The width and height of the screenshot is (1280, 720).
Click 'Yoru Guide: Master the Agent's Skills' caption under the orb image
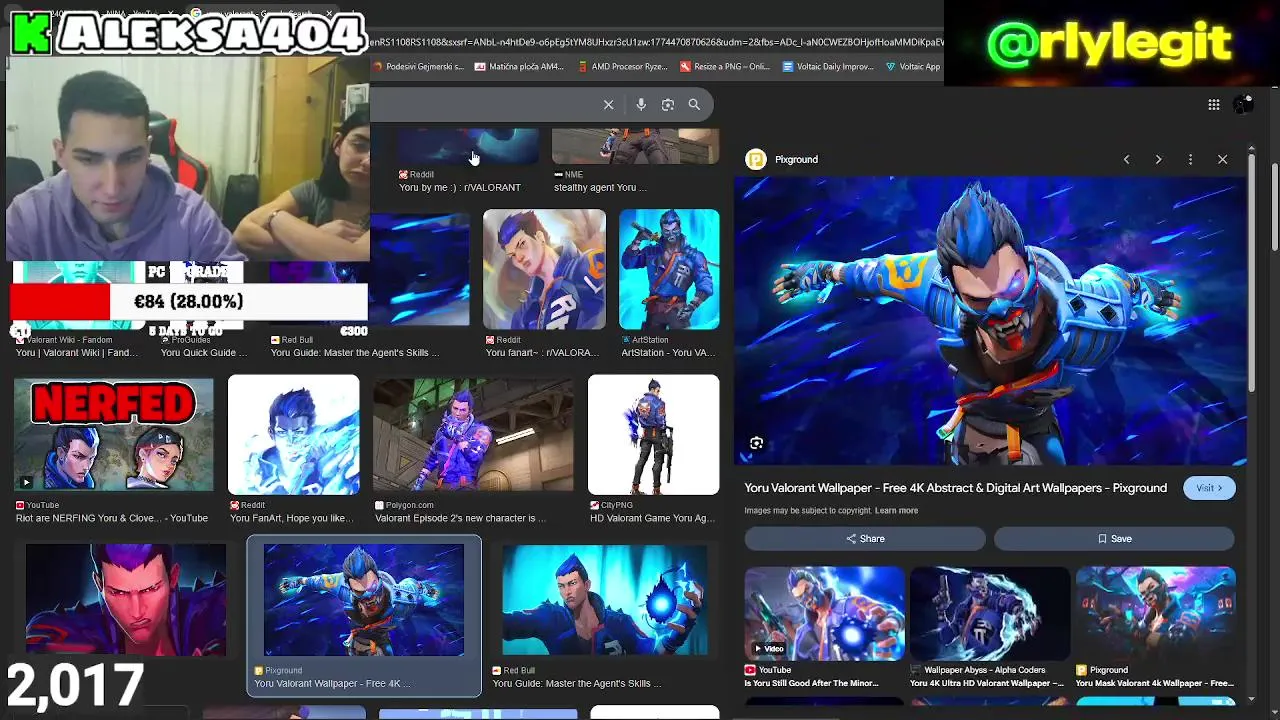tap(577, 683)
